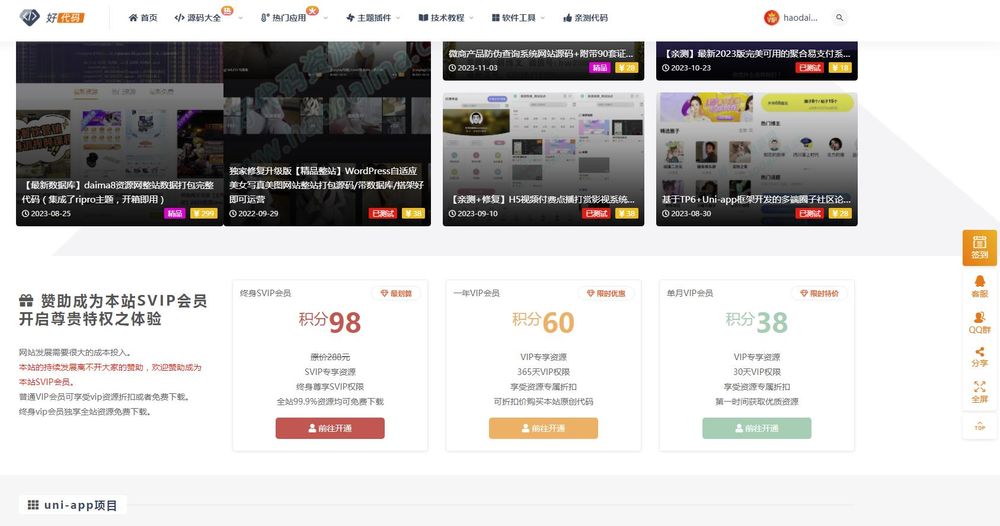Open the daima8资源网整站数据 post title

119,192
